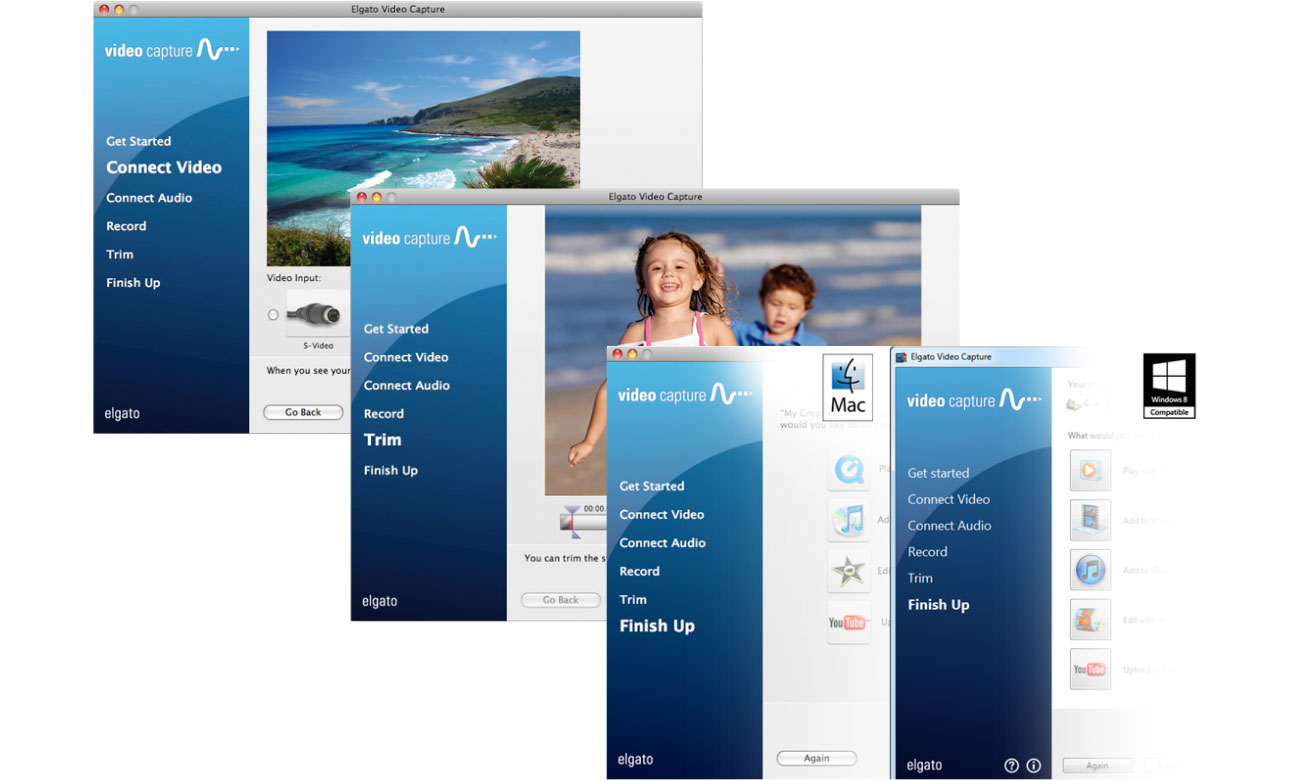Select Get Started in Mac Finish Up window
1300x780 pixels.
pos(652,486)
